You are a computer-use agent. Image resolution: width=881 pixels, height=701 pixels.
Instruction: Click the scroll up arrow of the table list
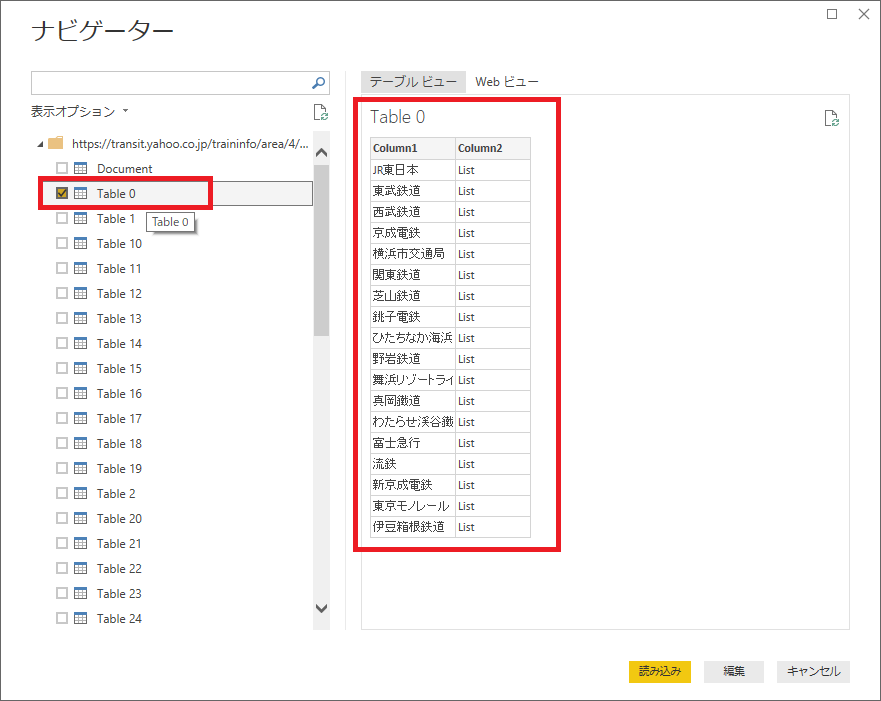point(321,152)
